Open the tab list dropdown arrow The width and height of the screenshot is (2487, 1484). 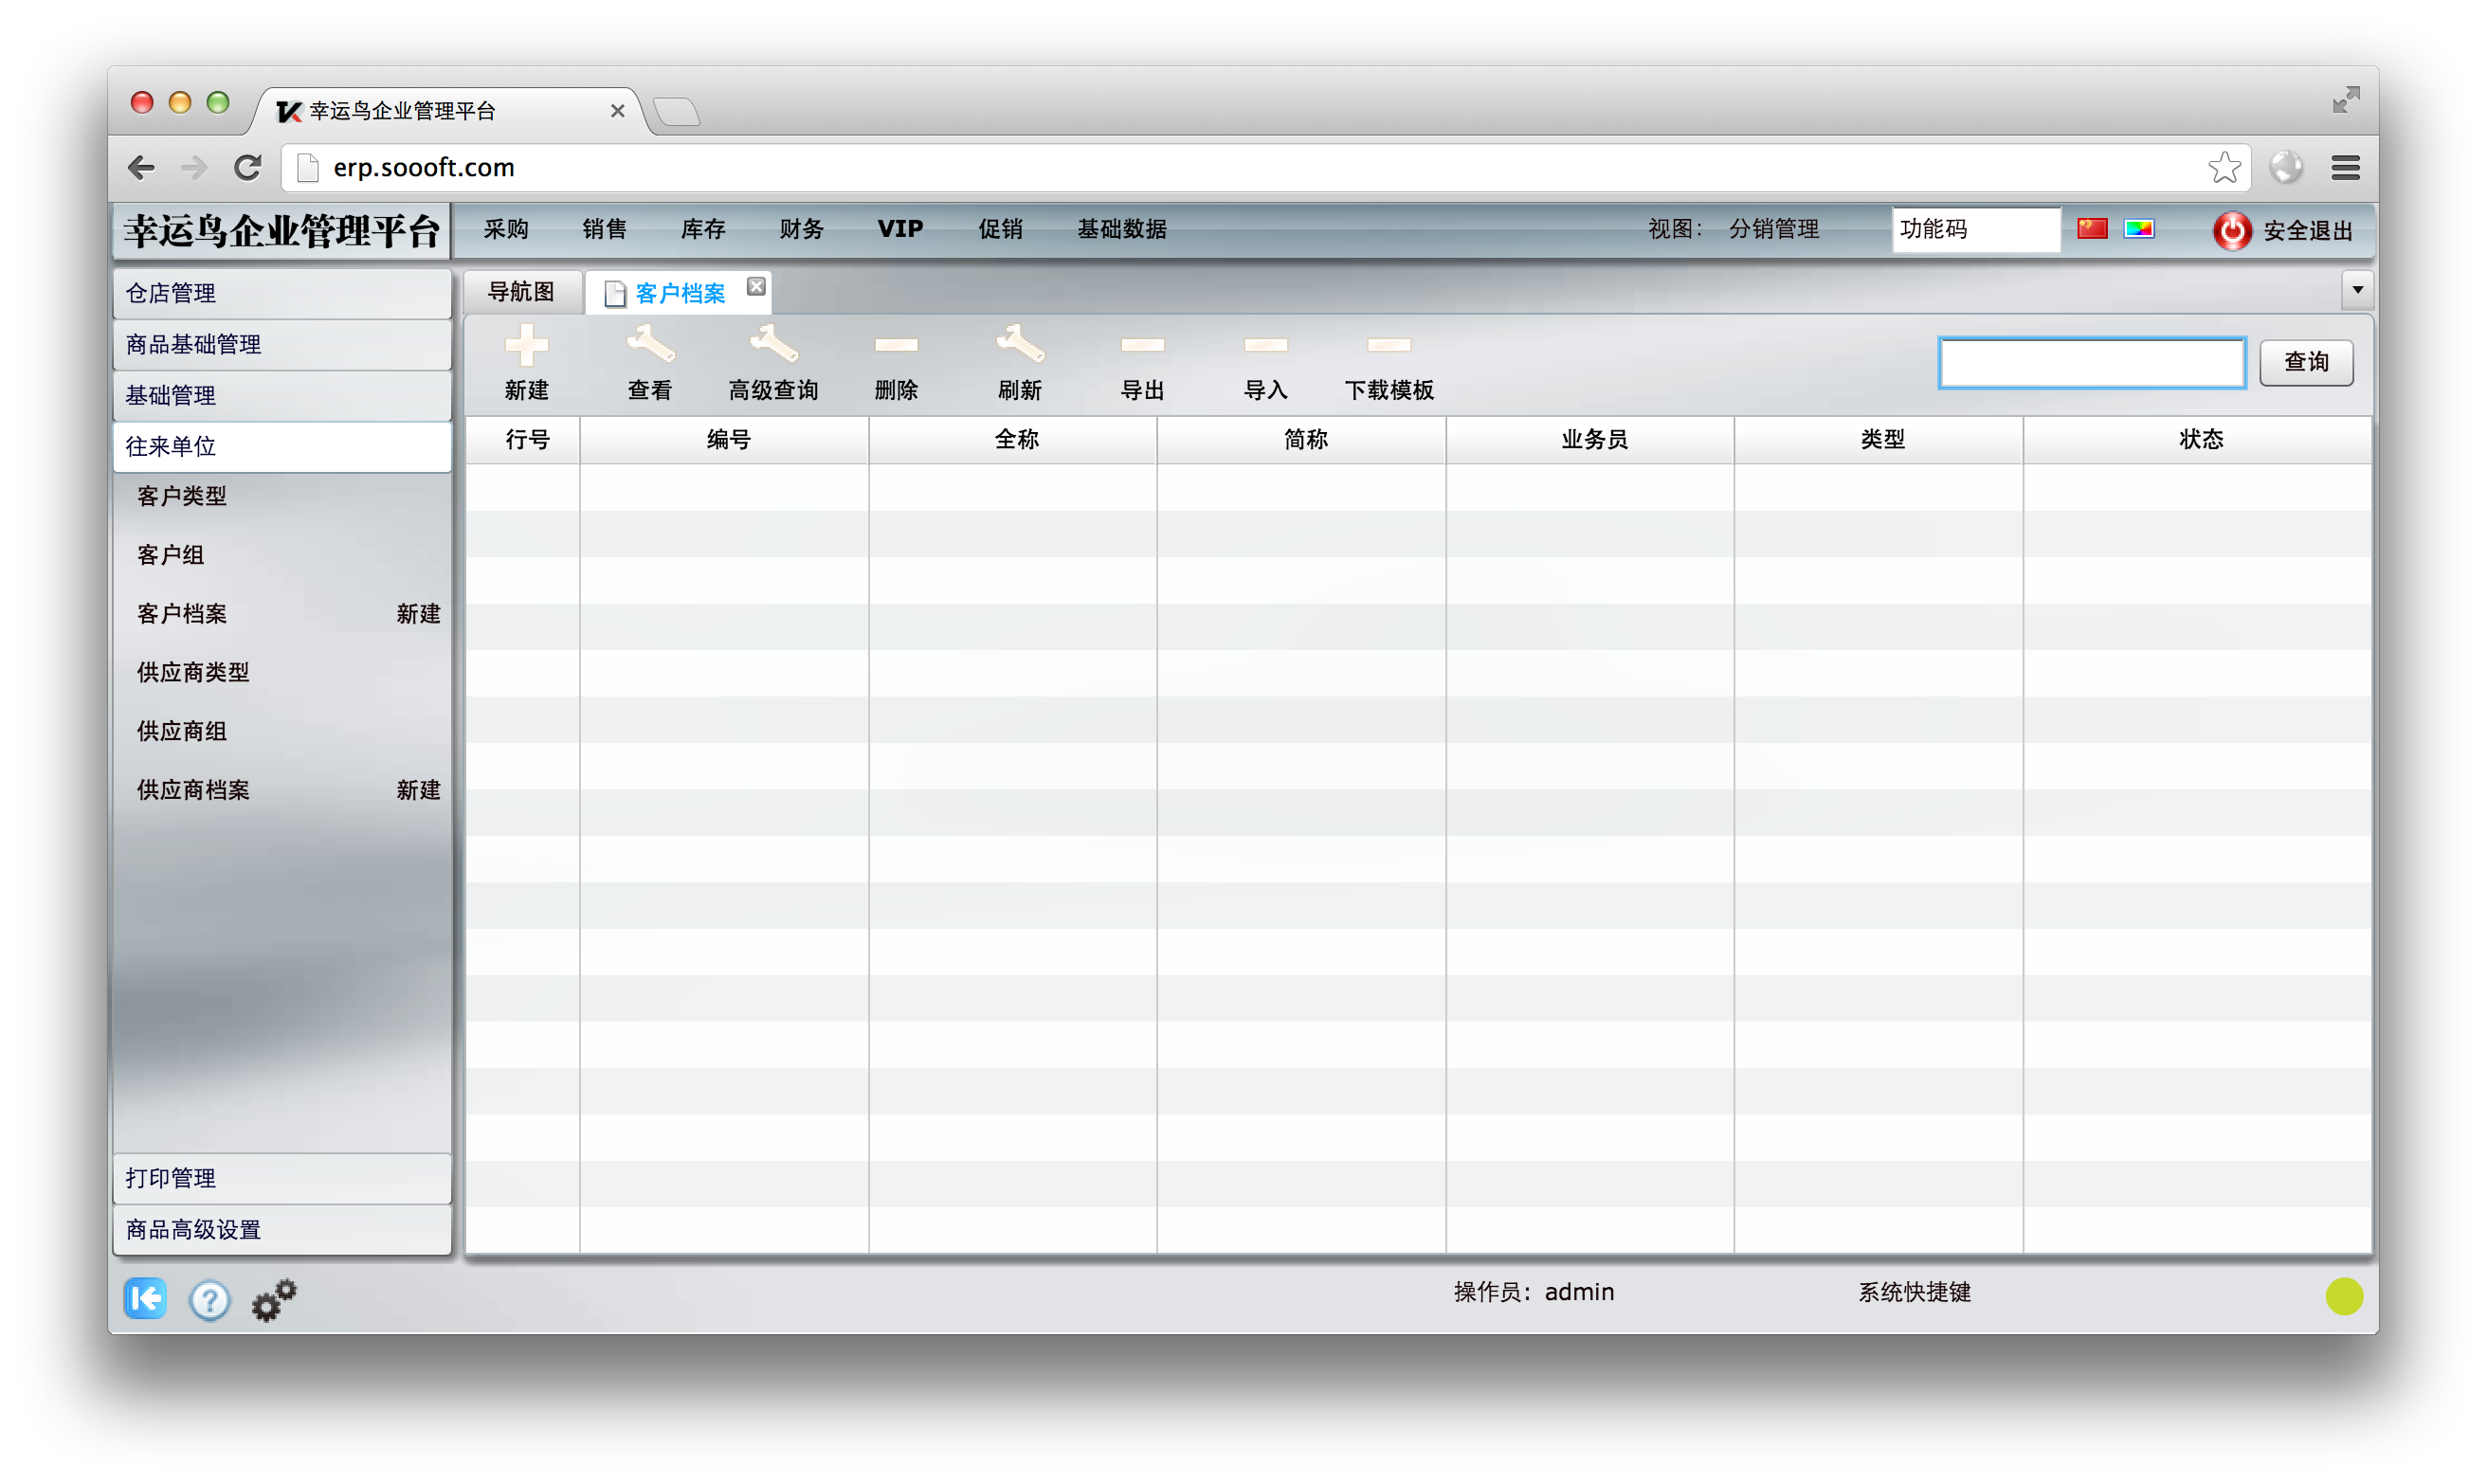2357,290
